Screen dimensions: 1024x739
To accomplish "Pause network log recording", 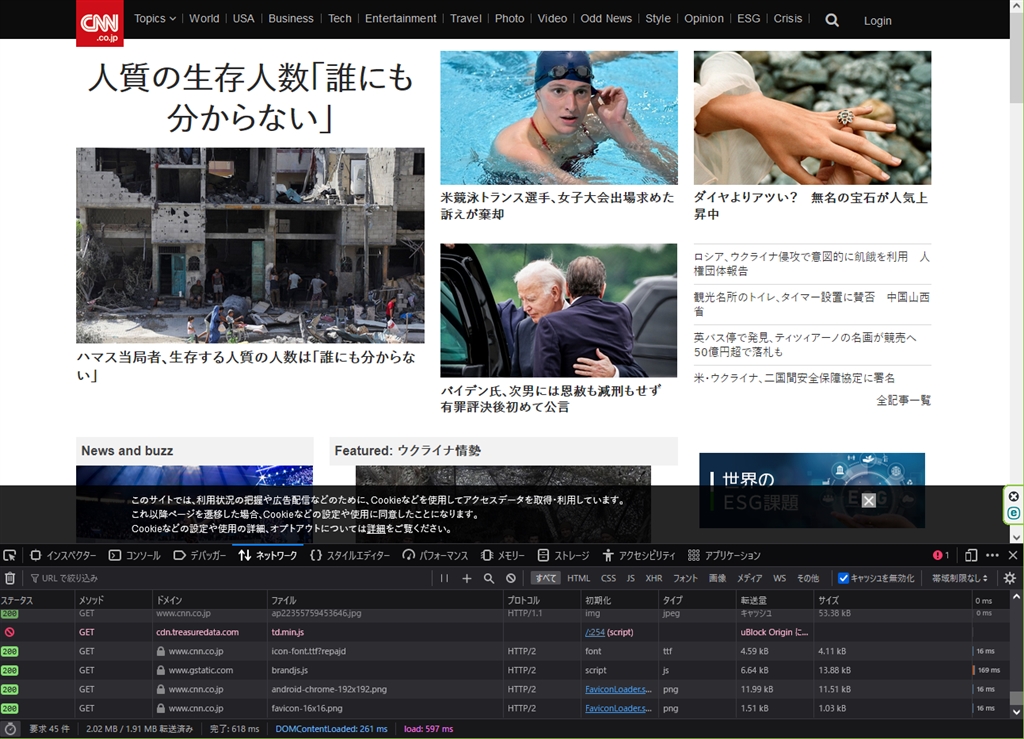I will pos(445,578).
